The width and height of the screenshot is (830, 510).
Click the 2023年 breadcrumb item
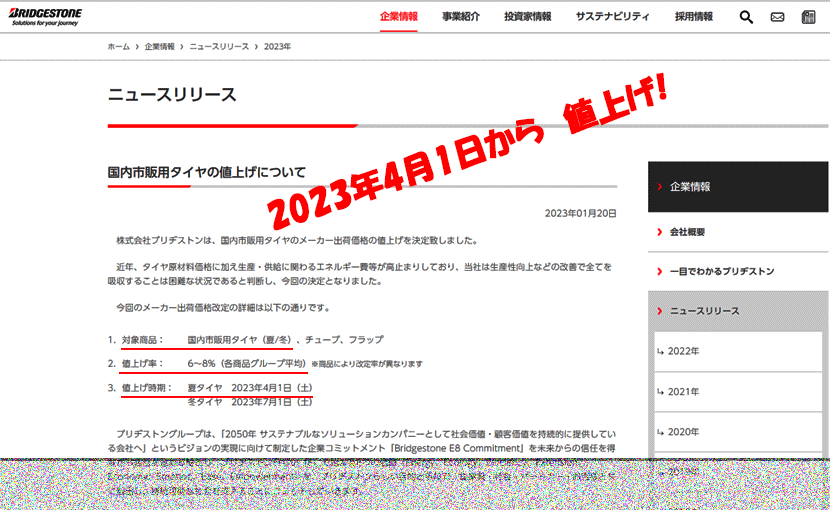[277, 47]
